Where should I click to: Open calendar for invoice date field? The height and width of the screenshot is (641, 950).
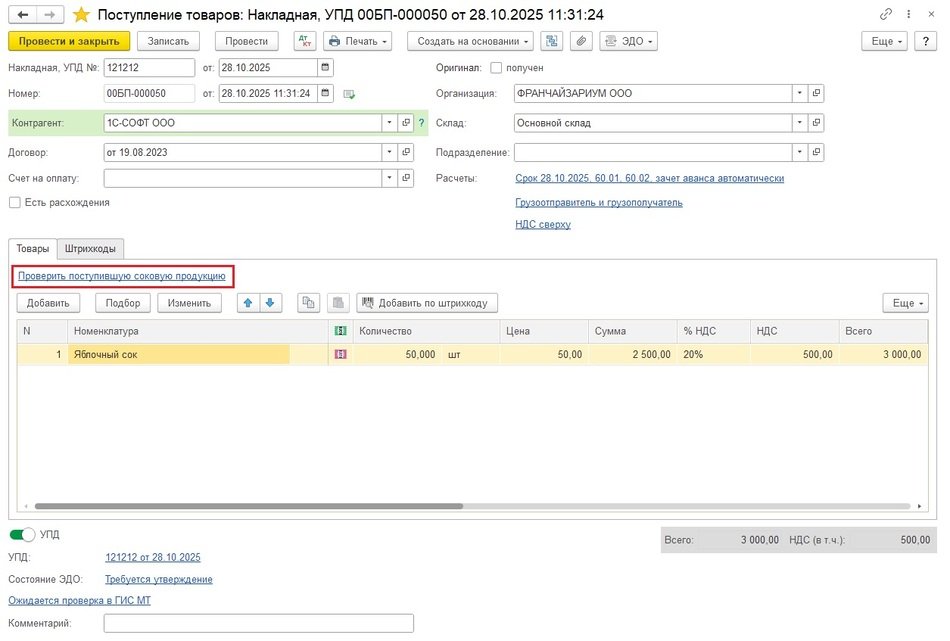pos(325,68)
